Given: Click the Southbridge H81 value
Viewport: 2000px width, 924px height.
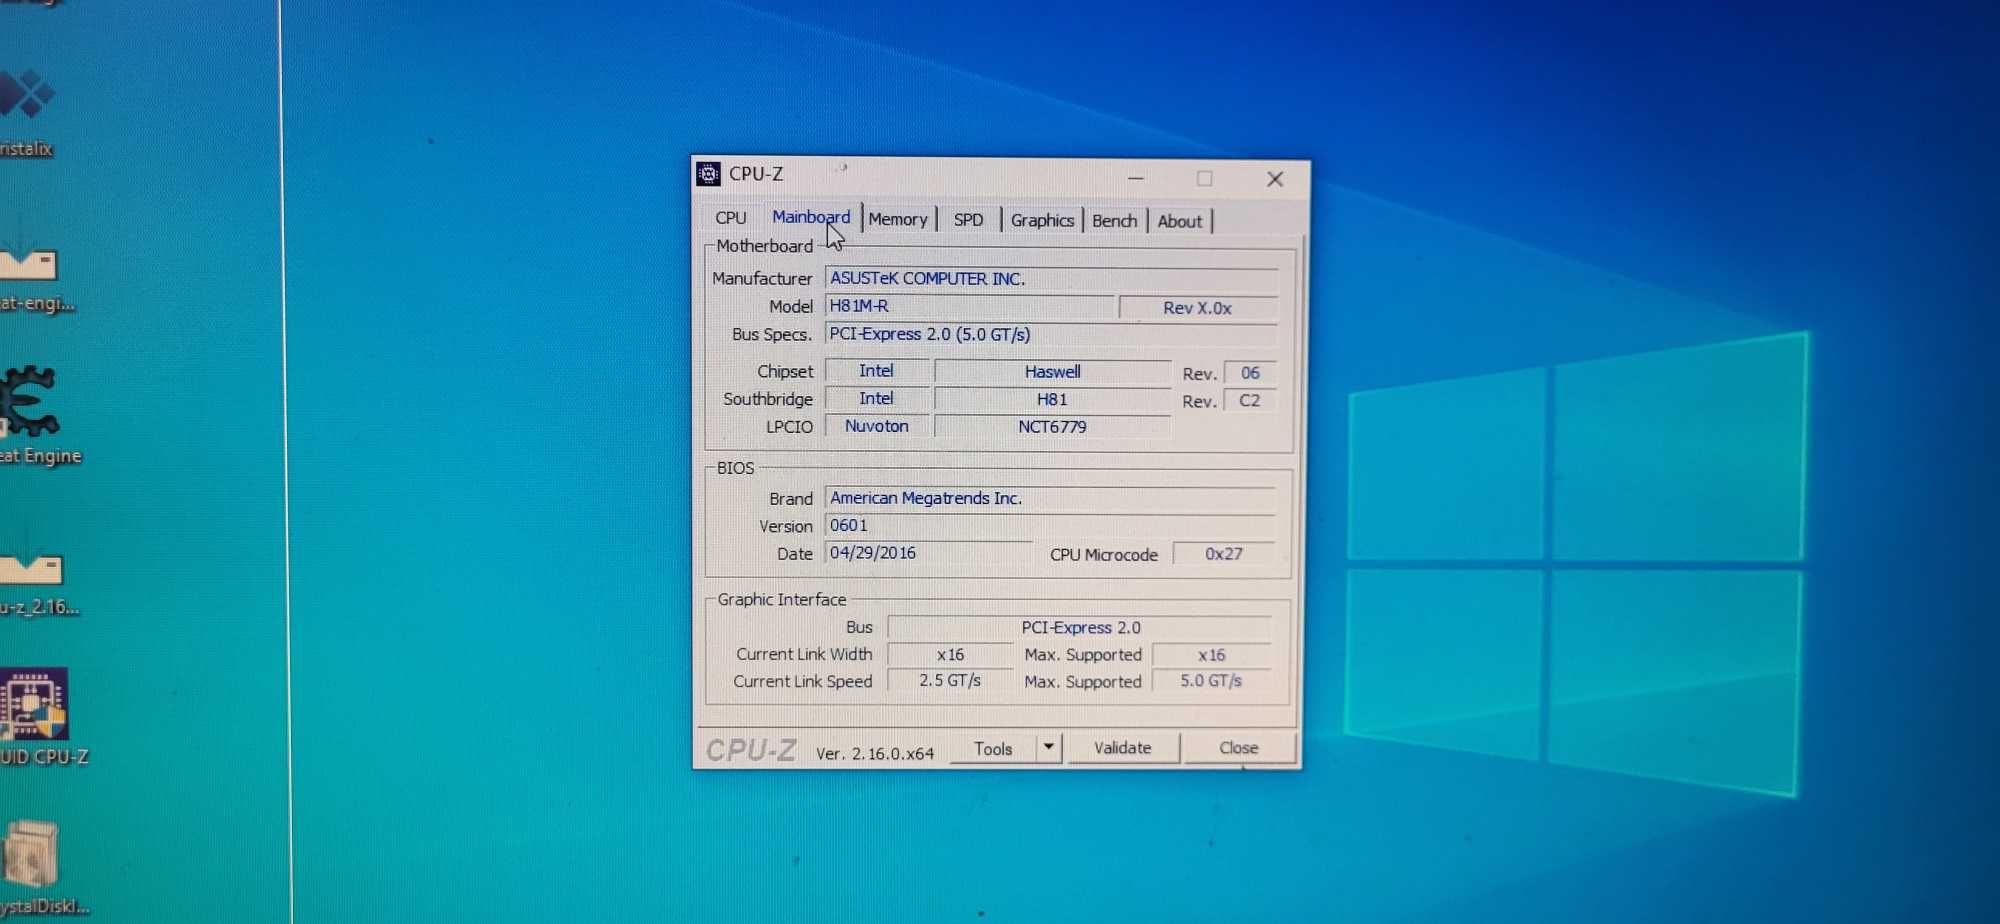Looking at the screenshot, I should click(x=1052, y=399).
